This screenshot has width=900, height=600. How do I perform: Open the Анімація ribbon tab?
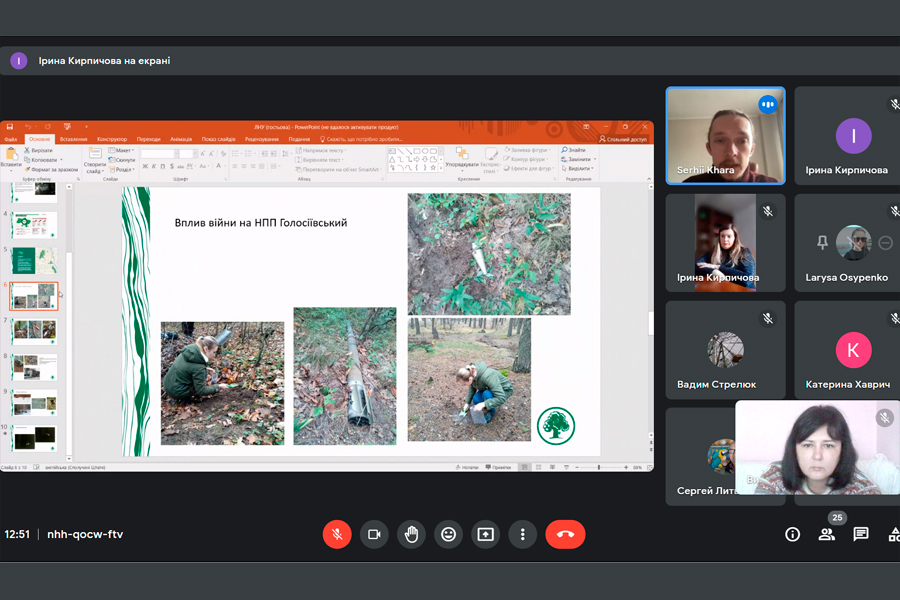(x=181, y=139)
